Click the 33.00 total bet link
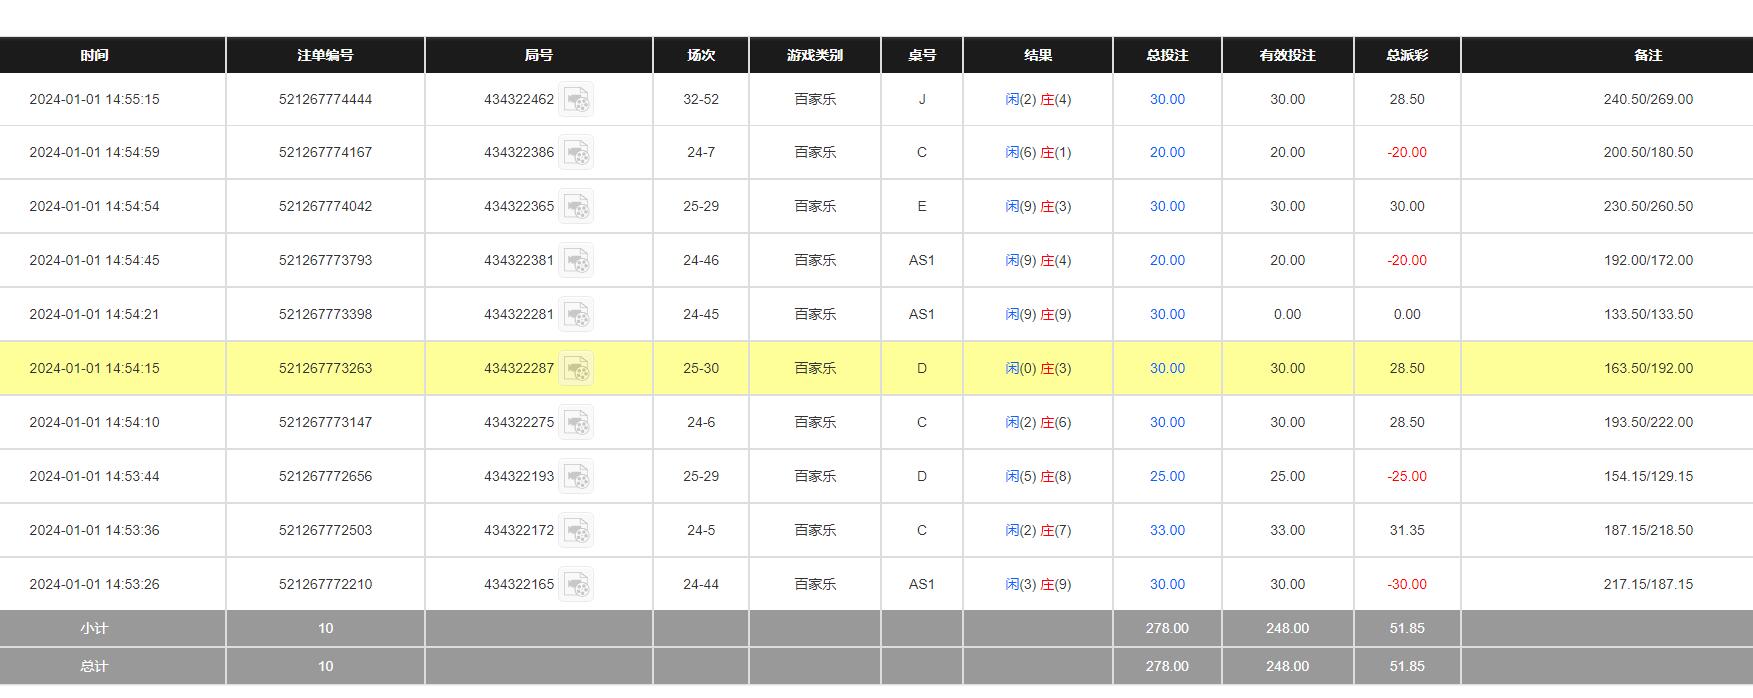 (x=1167, y=531)
